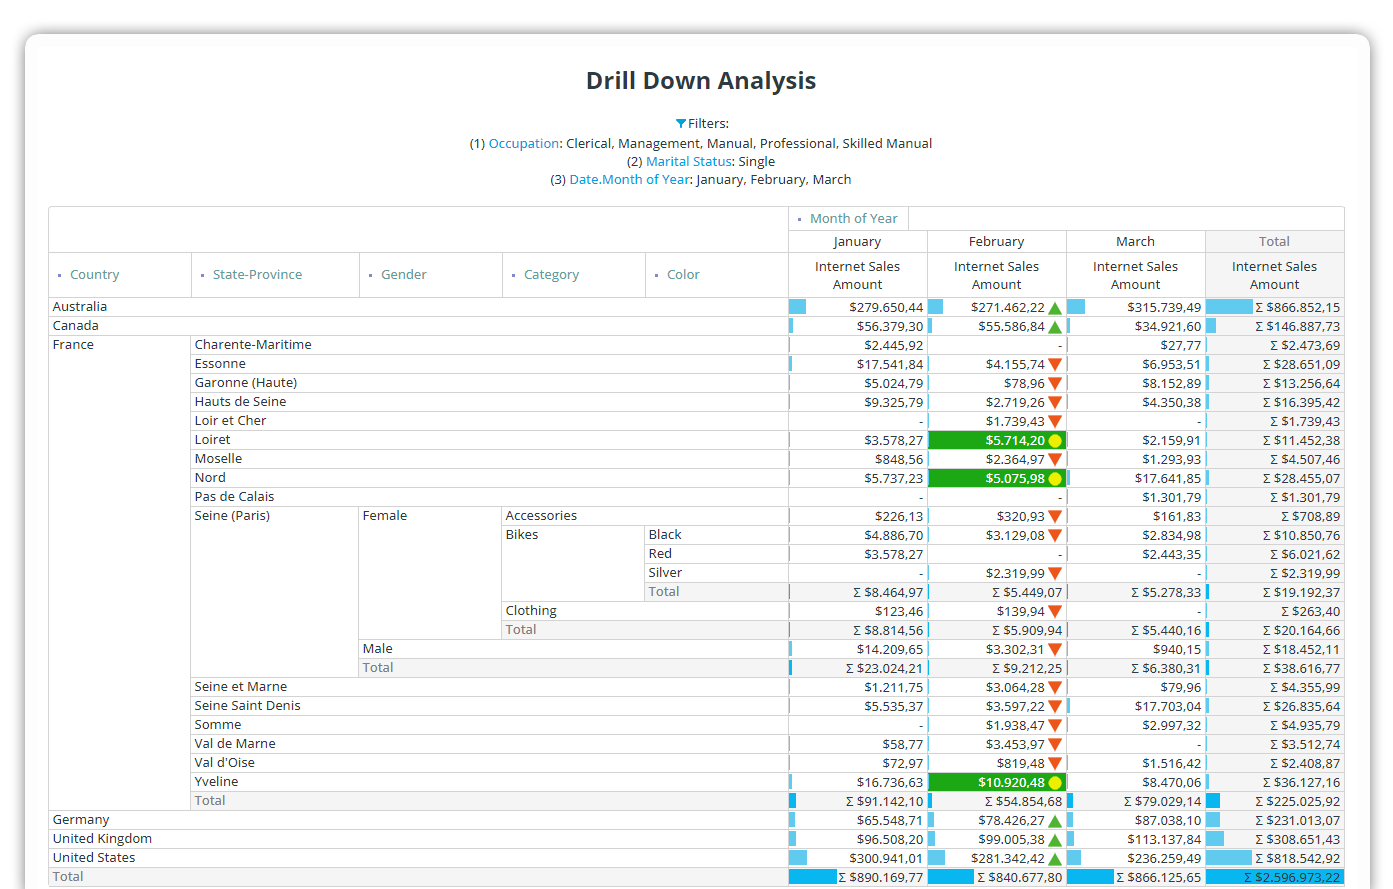Click the Black color row label
This screenshot has width=1393, height=889.
[665, 534]
